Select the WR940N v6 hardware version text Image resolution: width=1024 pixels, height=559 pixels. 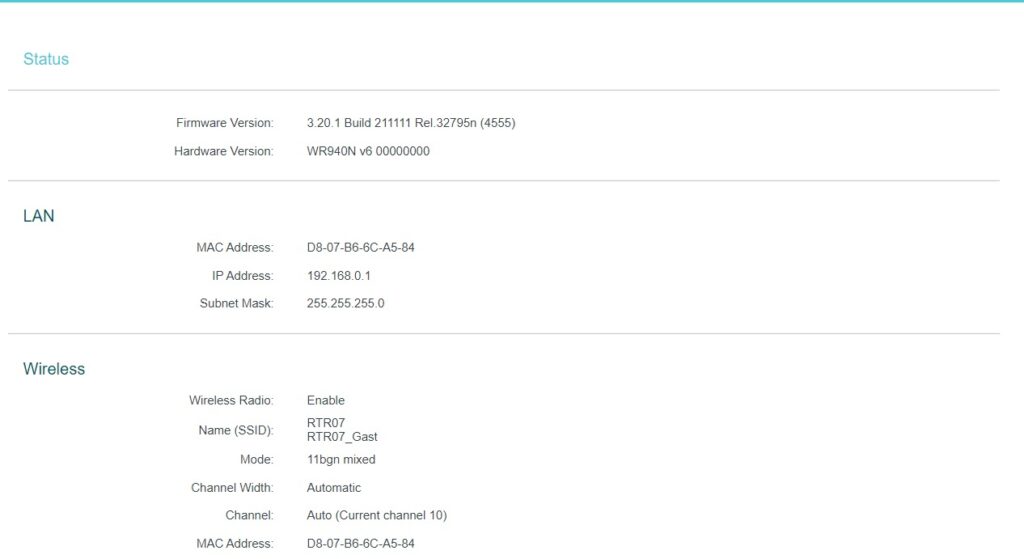(368, 151)
